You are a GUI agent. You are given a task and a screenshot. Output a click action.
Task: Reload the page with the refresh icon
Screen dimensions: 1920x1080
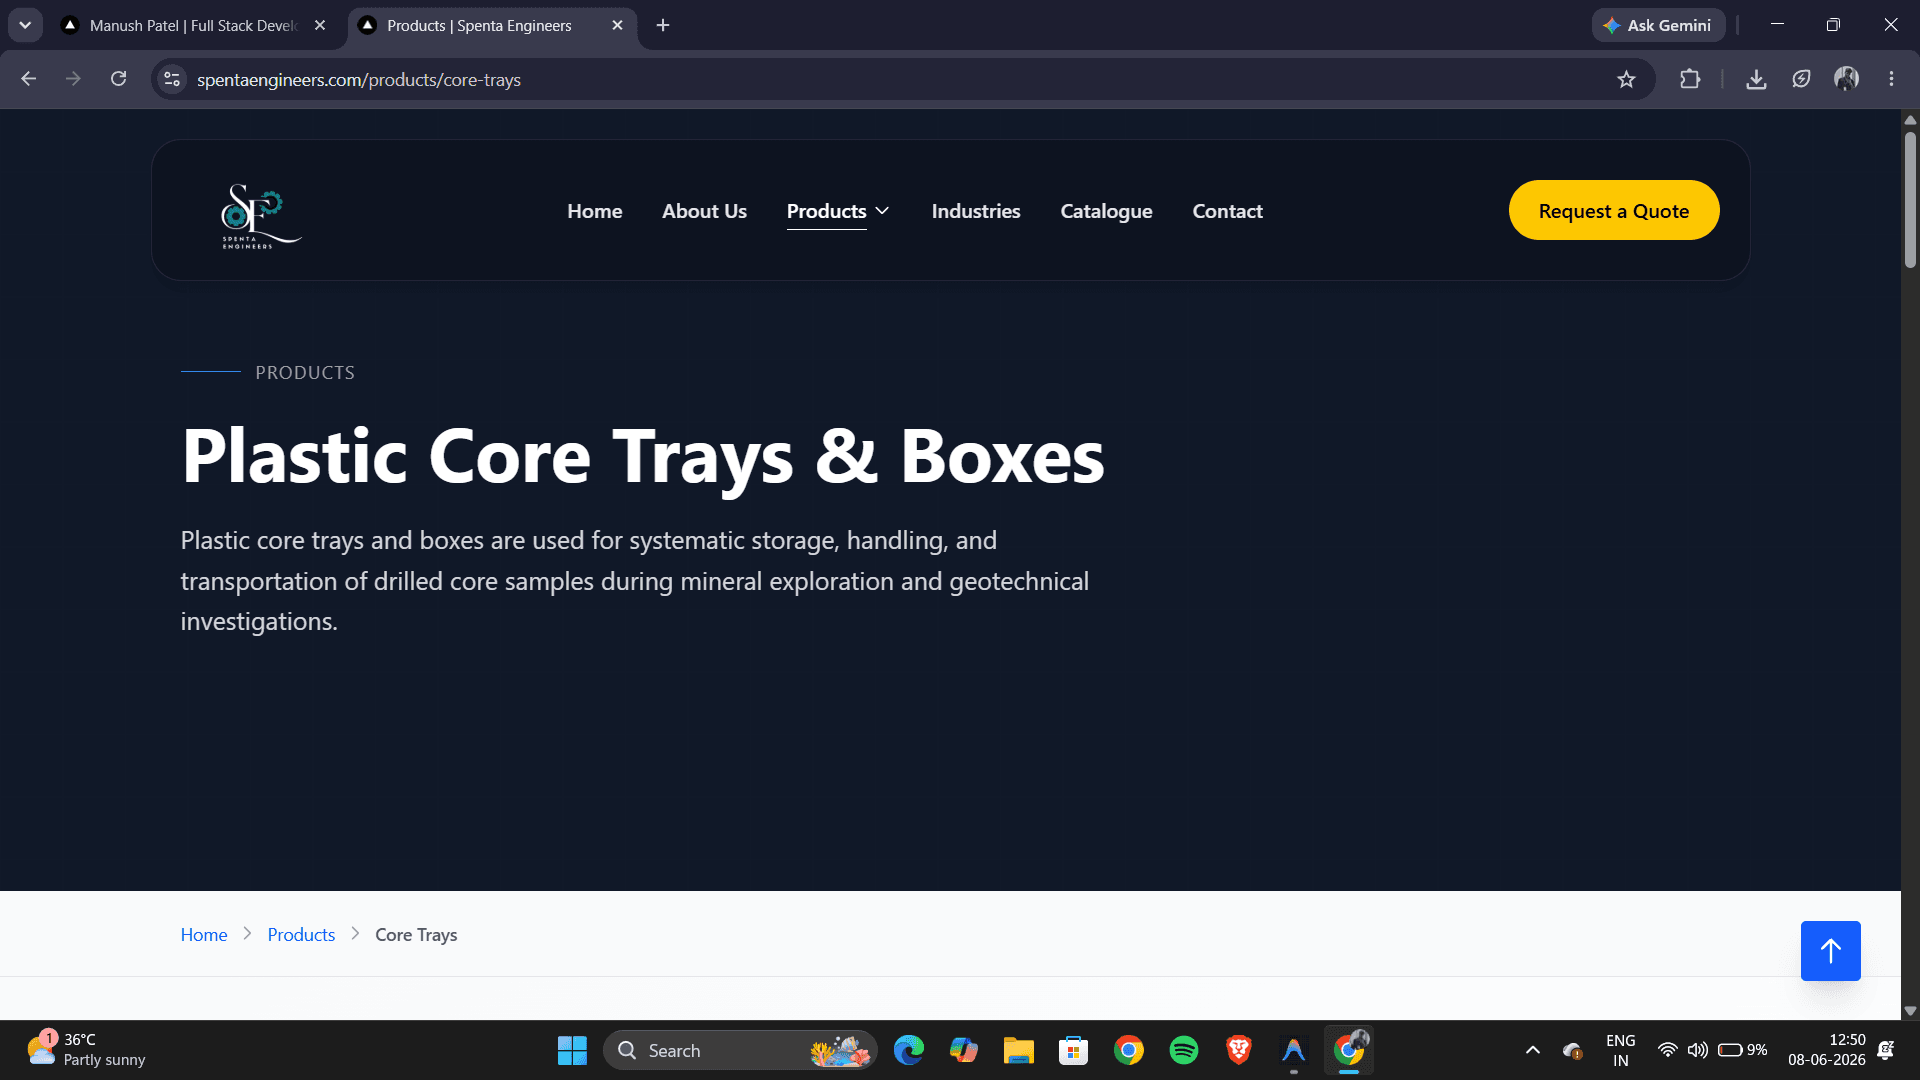point(118,79)
